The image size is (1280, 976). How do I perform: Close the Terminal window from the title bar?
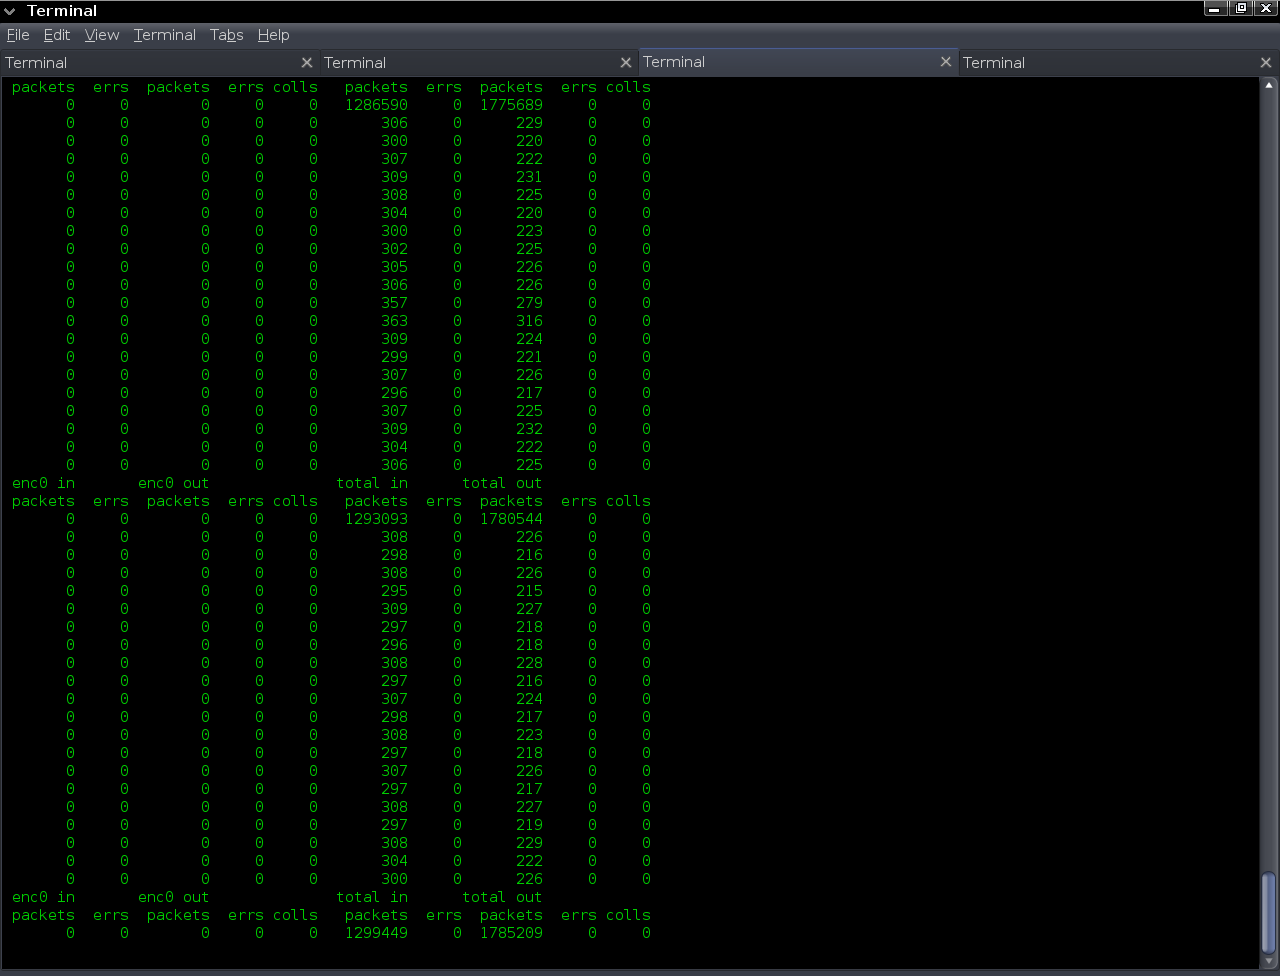click(1266, 9)
